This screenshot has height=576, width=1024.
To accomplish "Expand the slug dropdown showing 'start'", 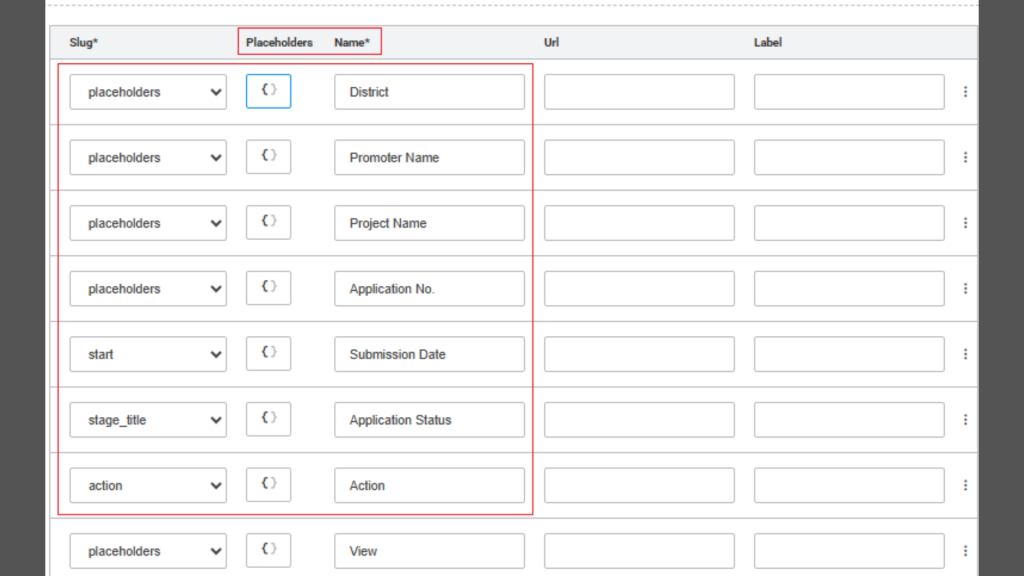I will [148, 354].
